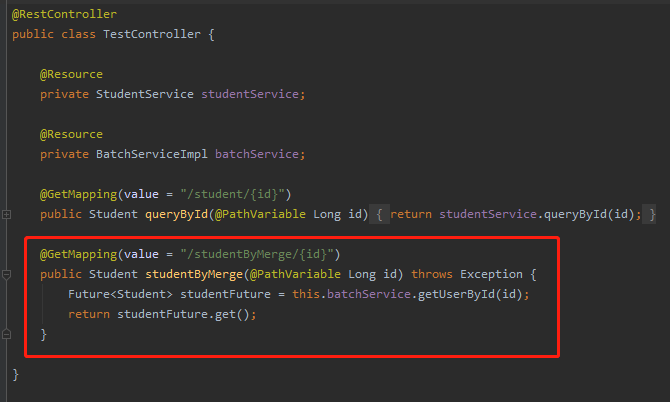Click the getUserById method call
Viewport: 670px width, 402px height.
(456, 294)
